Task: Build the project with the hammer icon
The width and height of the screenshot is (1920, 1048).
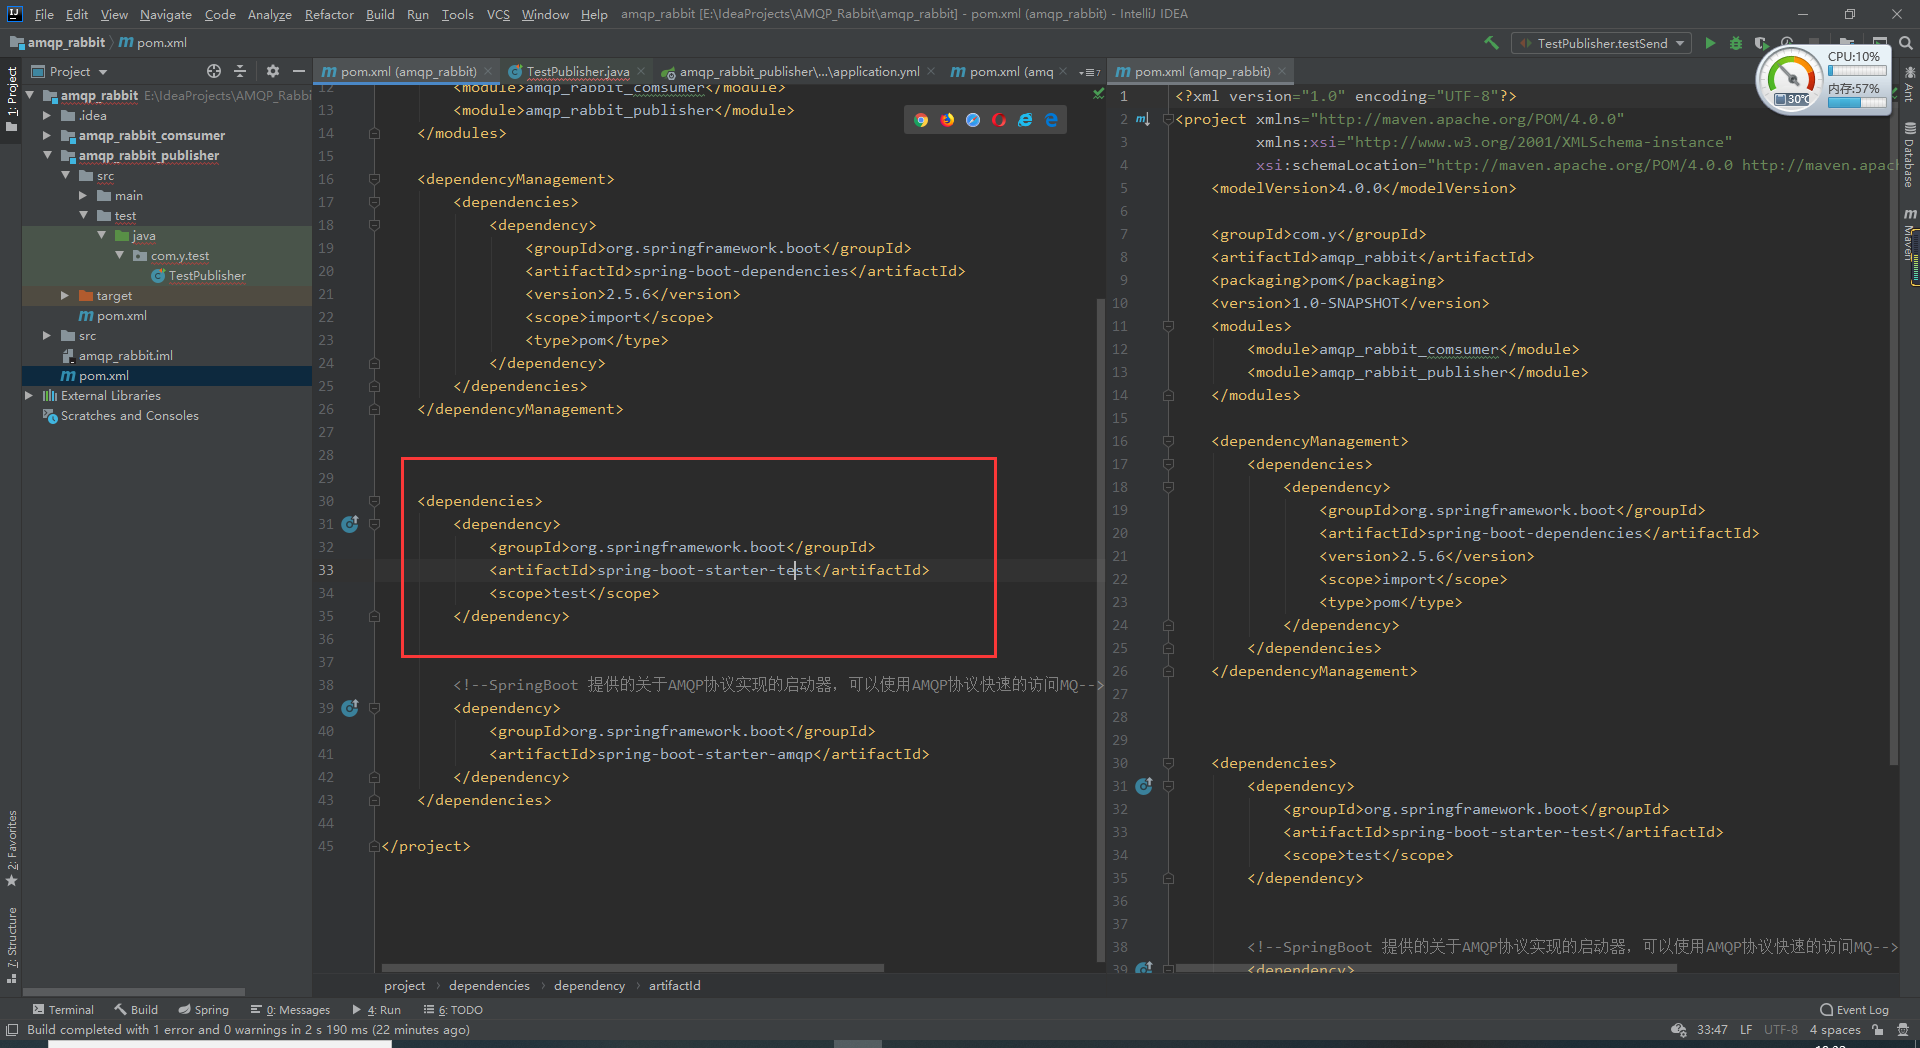Action: [x=1491, y=43]
